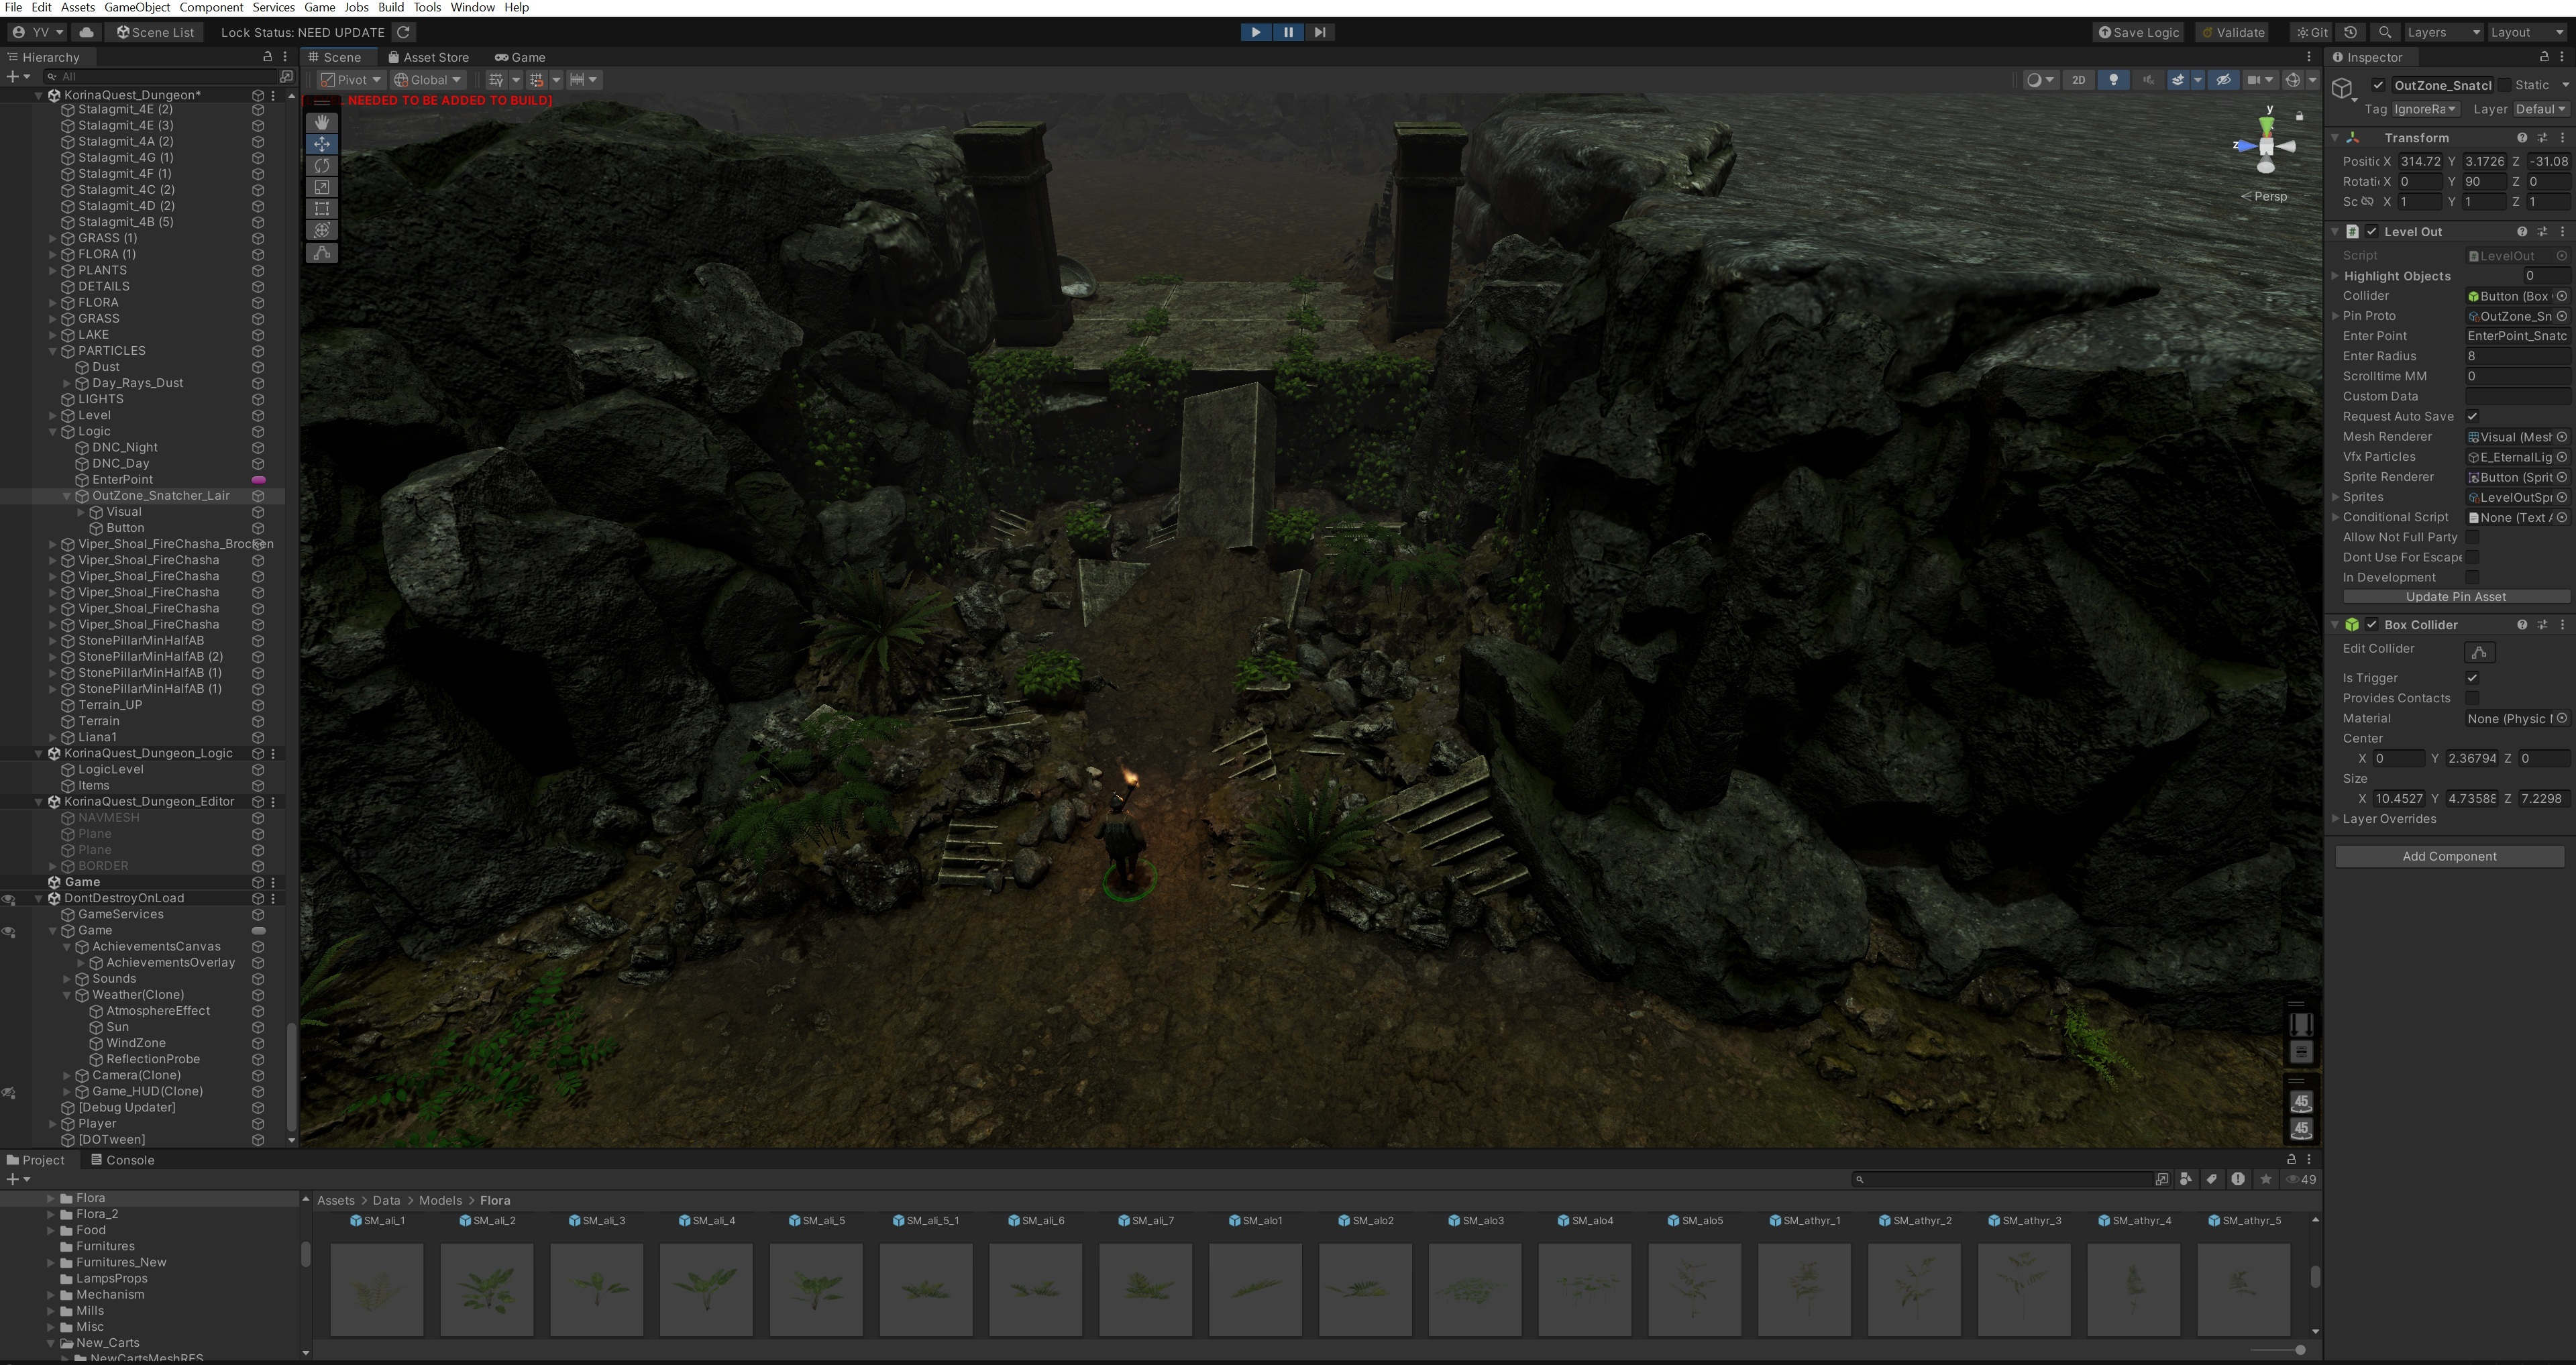This screenshot has width=2576, height=1365.
Task: Select the Scale tool in scene toolbar
Action: pyautogui.click(x=321, y=187)
